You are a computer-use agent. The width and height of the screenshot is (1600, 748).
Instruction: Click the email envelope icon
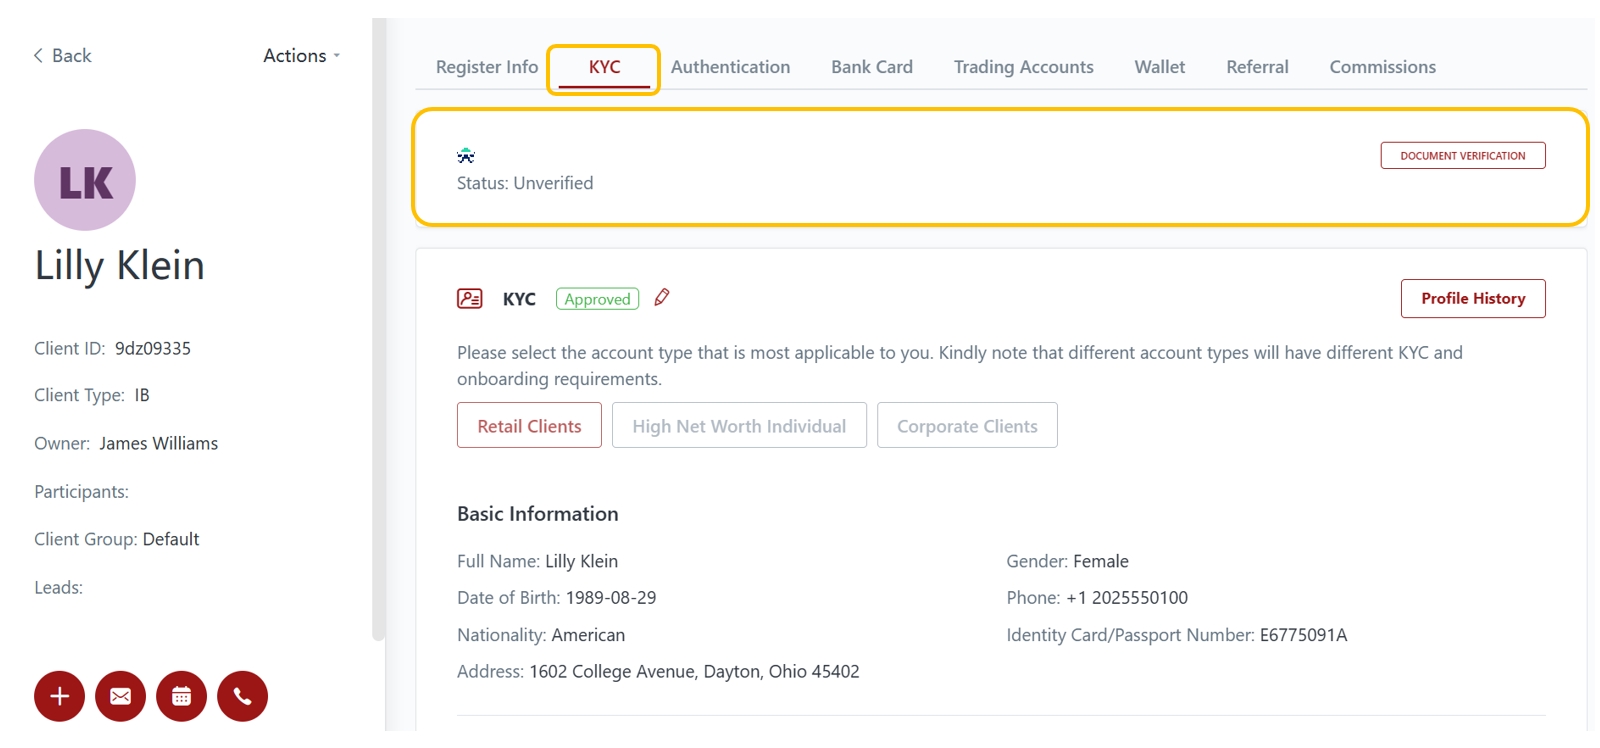(x=120, y=696)
